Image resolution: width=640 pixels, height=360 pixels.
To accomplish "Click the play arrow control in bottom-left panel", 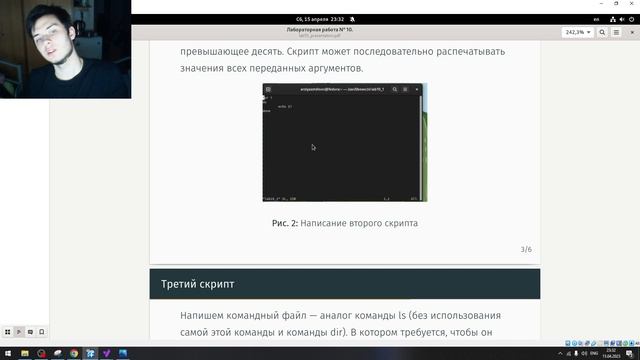I will 19,332.
